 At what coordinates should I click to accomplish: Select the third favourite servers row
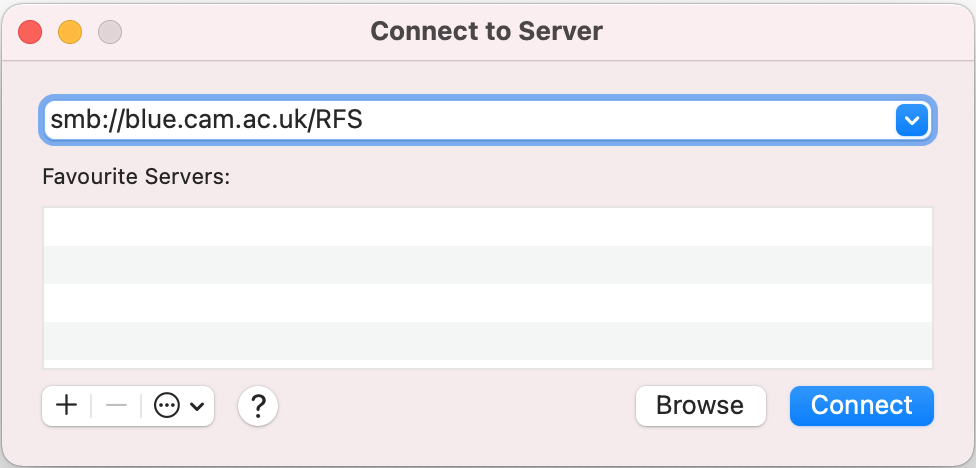(x=488, y=303)
